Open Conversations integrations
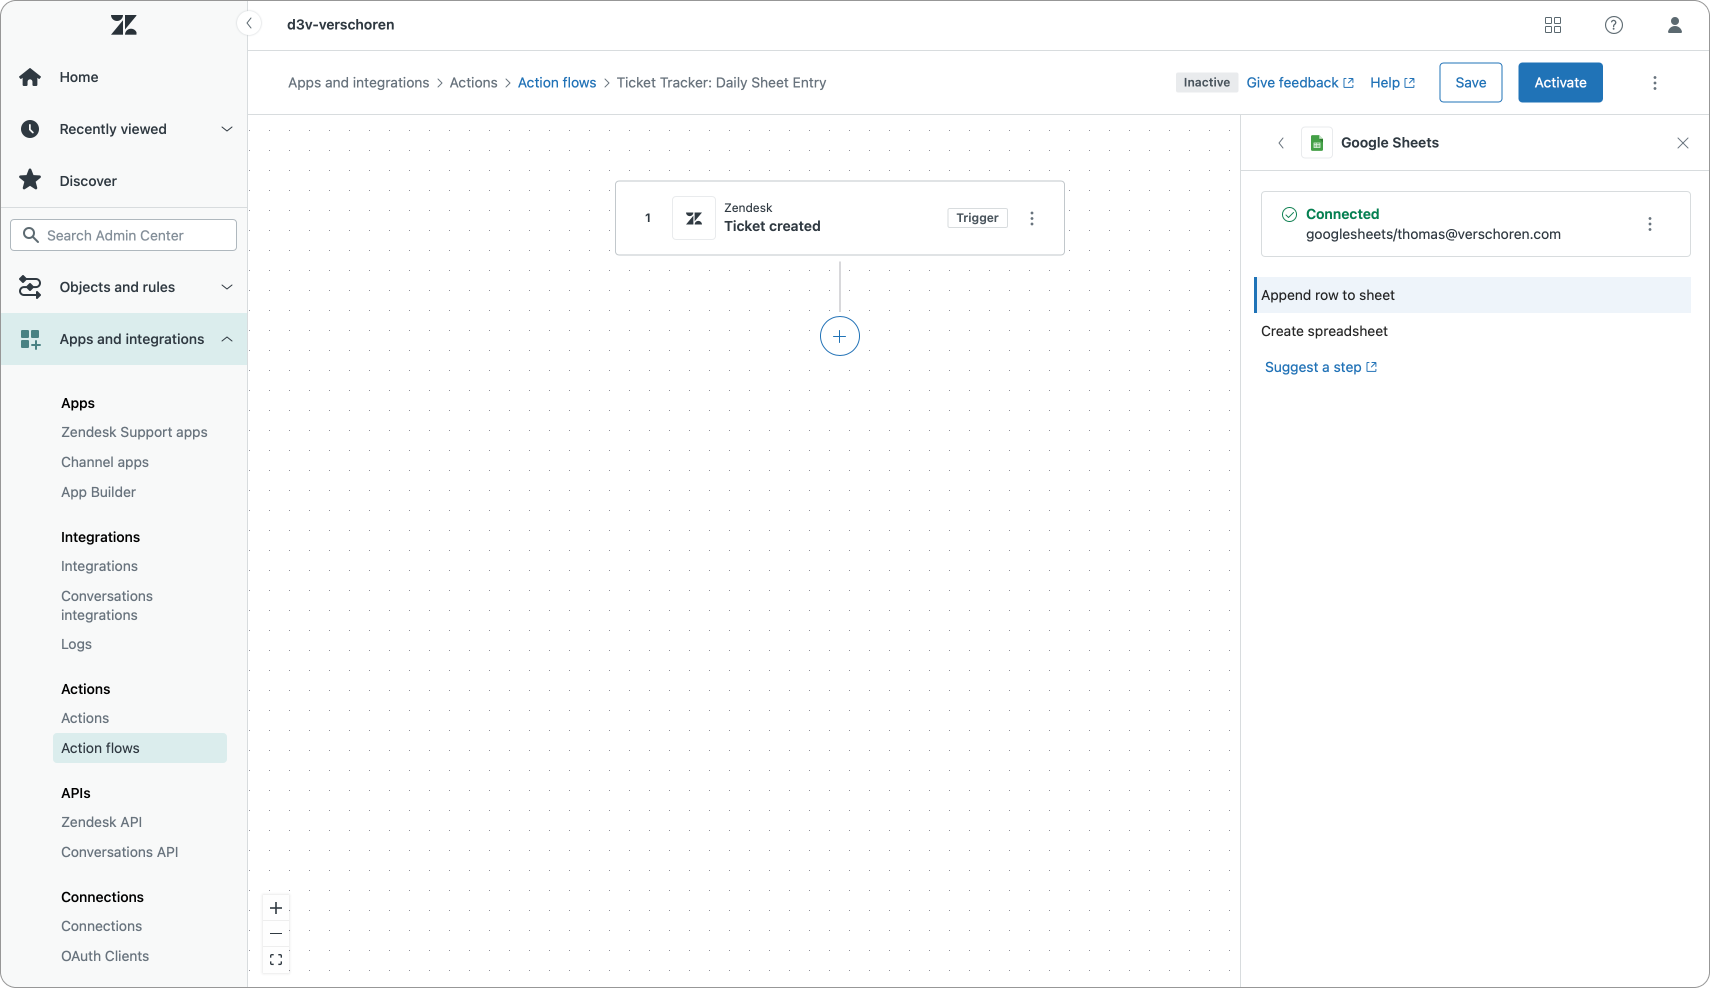 tap(107, 605)
